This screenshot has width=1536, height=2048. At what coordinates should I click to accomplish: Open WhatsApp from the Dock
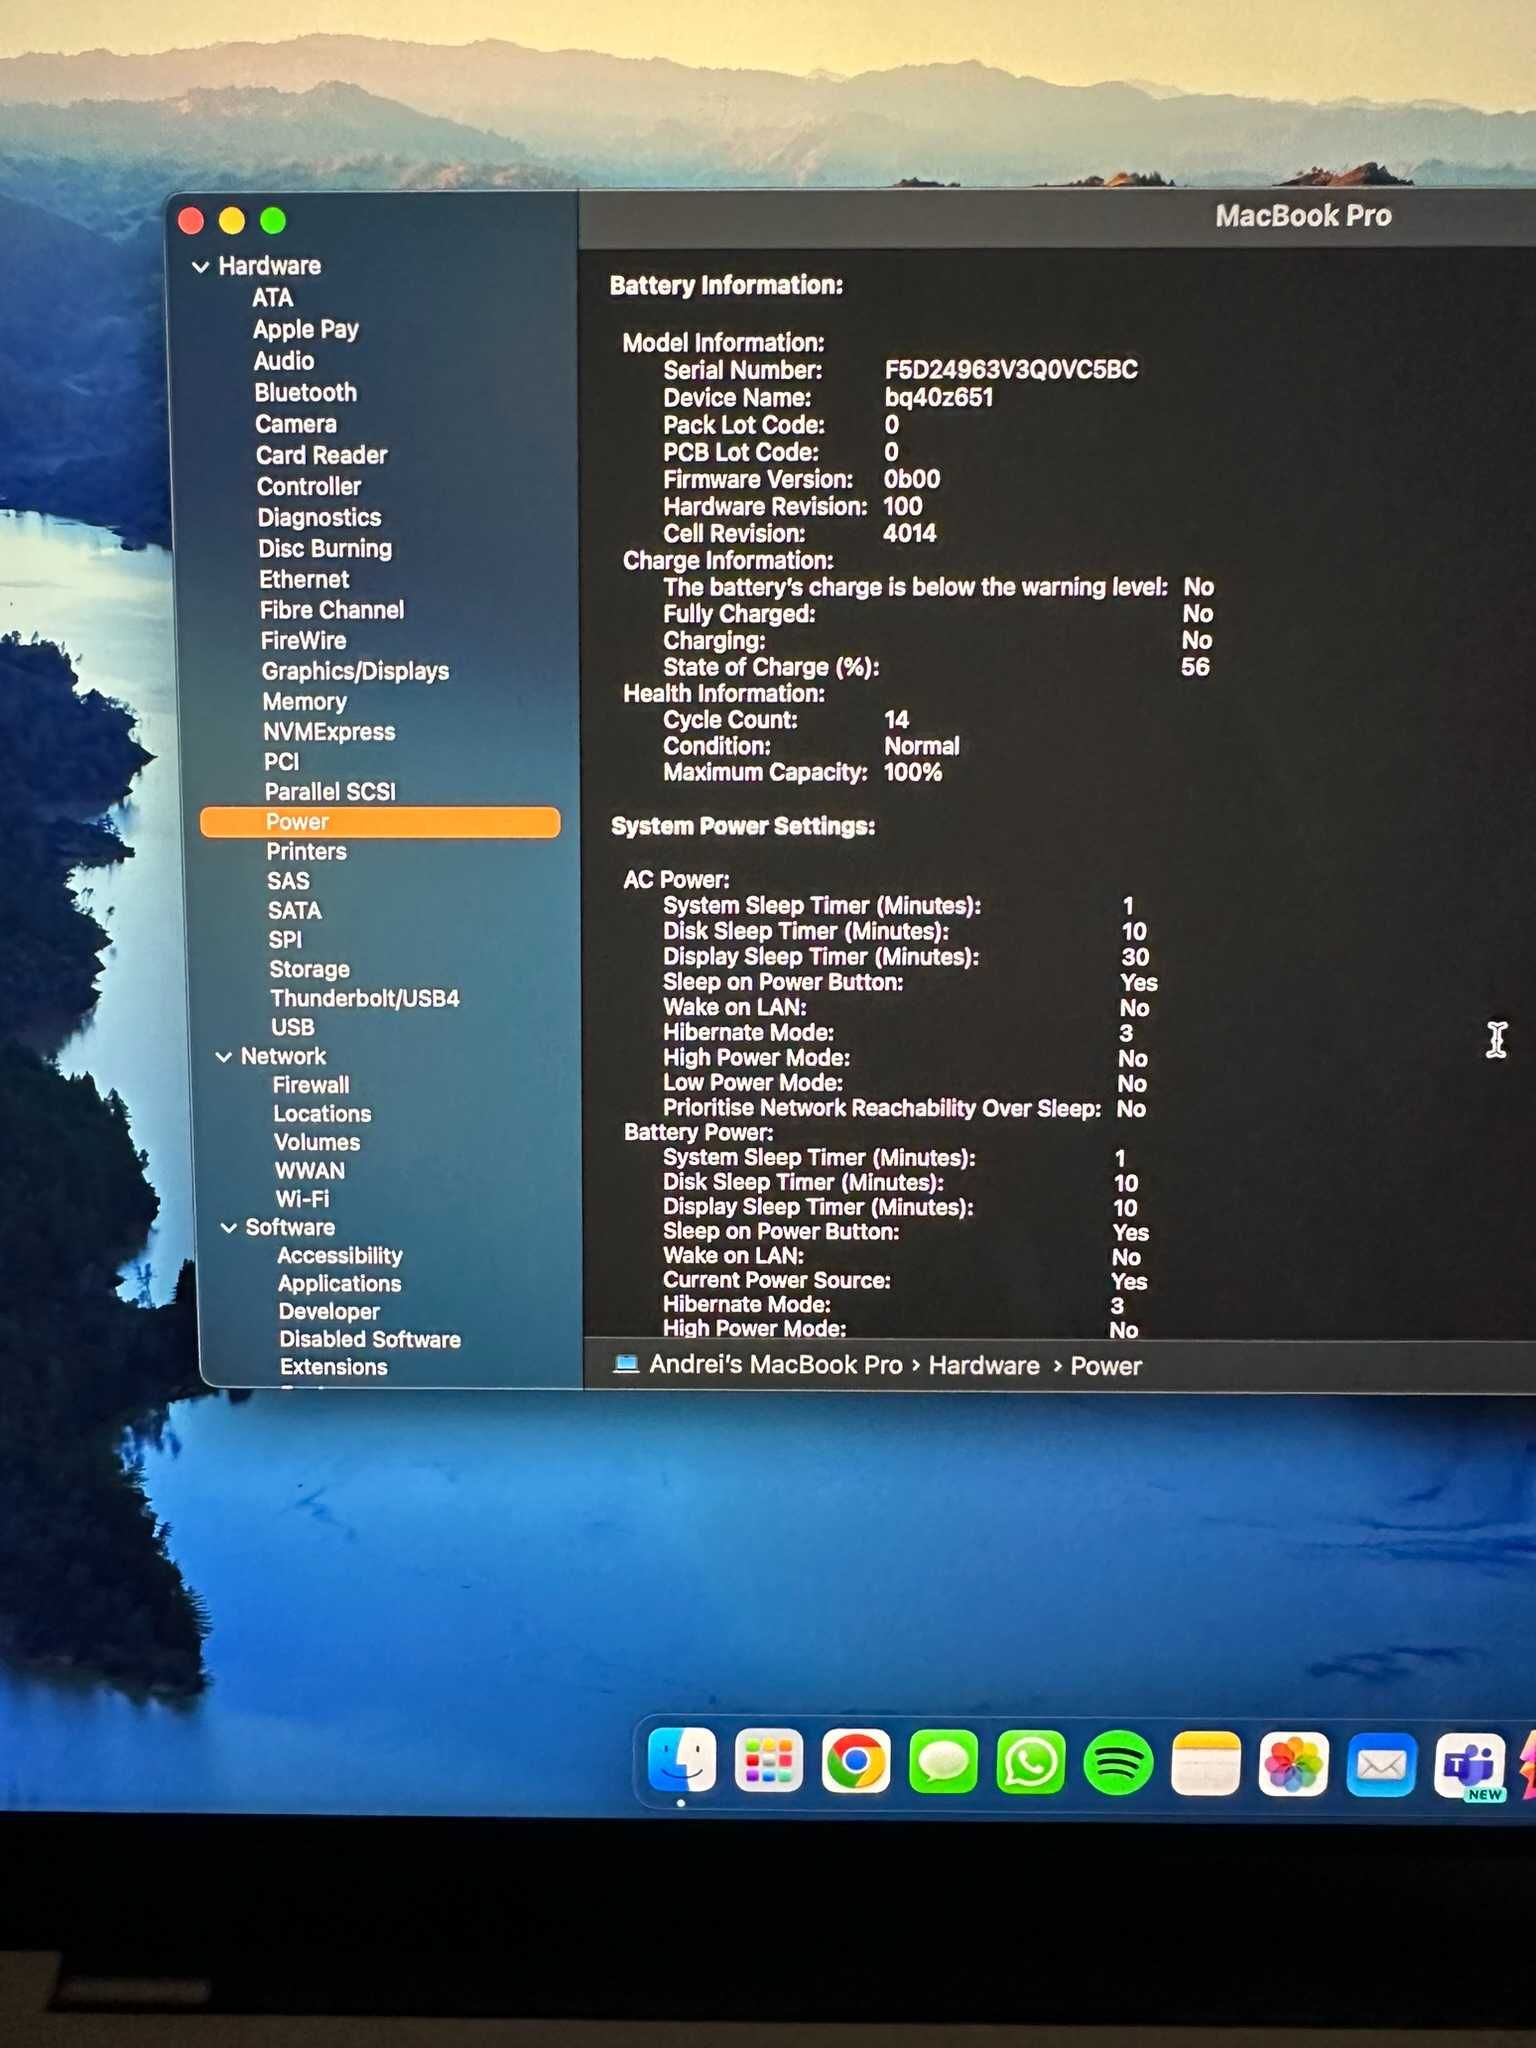[1030, 1761]
